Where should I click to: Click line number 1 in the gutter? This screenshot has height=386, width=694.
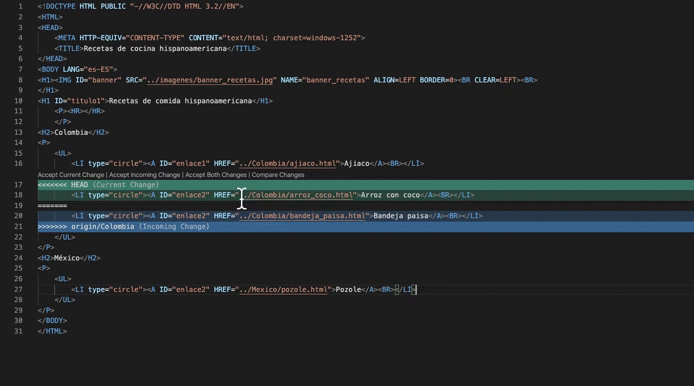coord(20,7)
